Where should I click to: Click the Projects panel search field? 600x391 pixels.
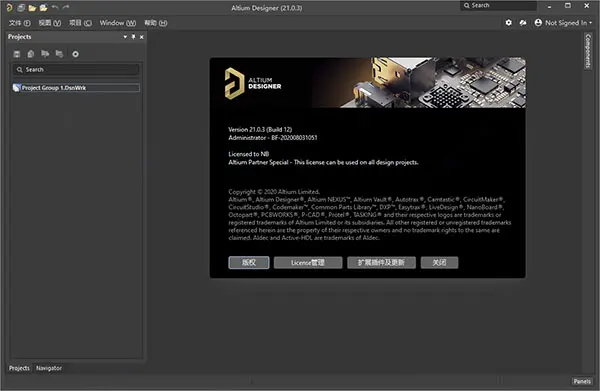pos(76,69)
